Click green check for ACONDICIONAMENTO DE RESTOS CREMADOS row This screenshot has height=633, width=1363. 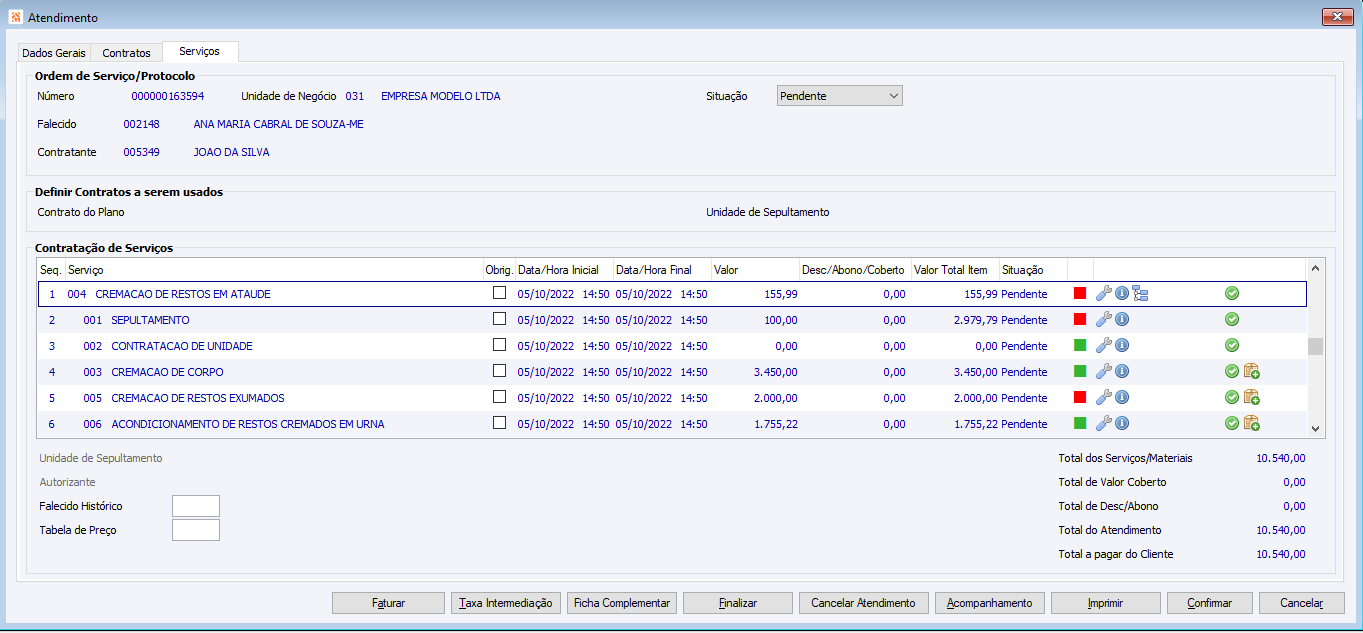tap(1232, 424)
